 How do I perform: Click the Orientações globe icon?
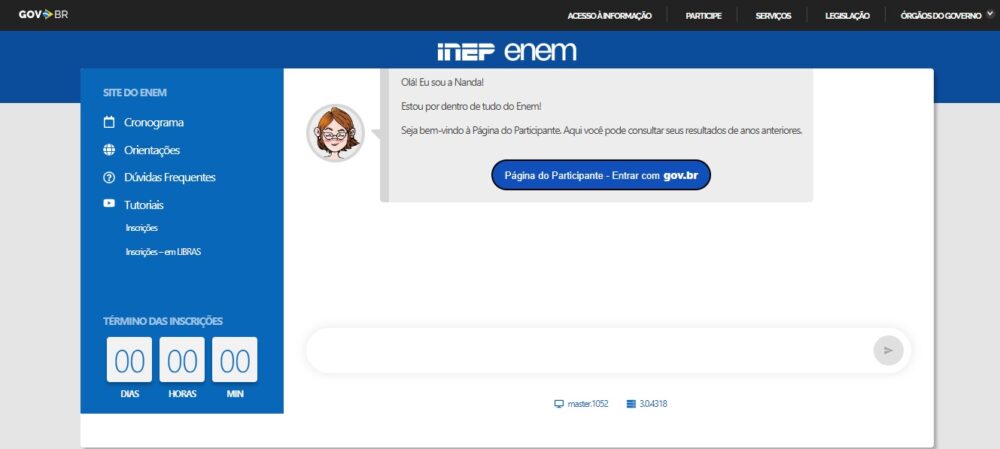coord(109,150)
